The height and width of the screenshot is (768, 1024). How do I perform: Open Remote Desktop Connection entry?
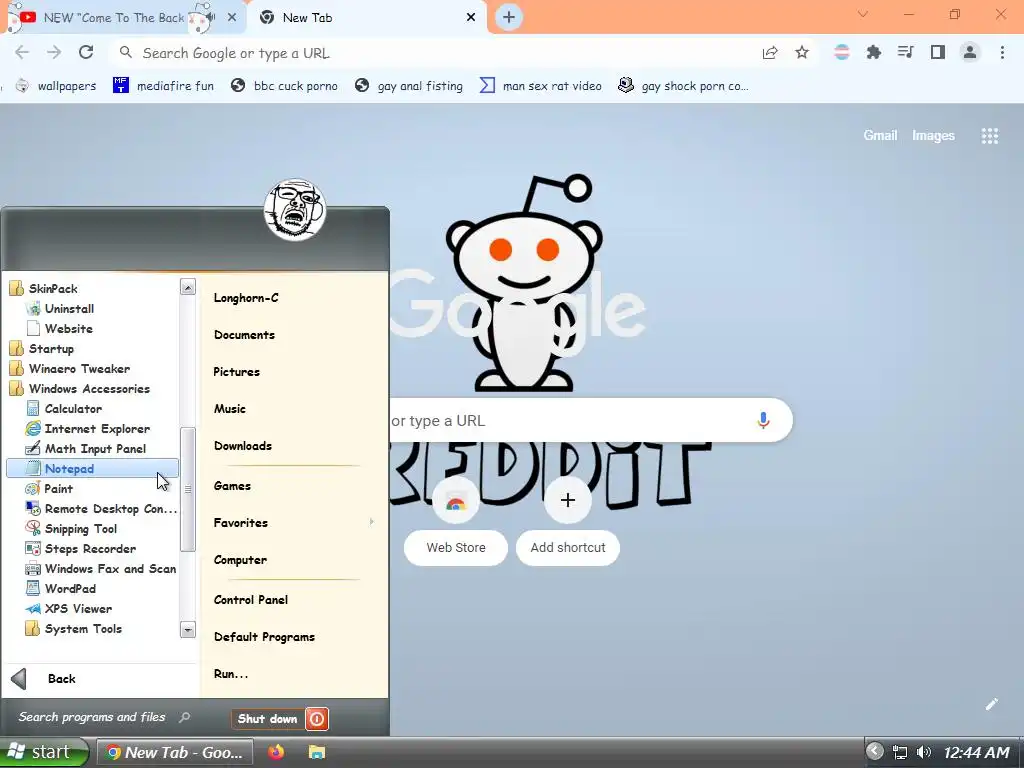(101, 509)
